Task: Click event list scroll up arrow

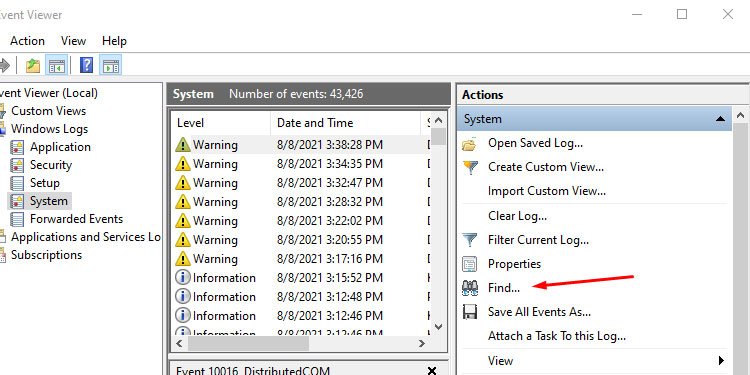Action: point(439,121)
